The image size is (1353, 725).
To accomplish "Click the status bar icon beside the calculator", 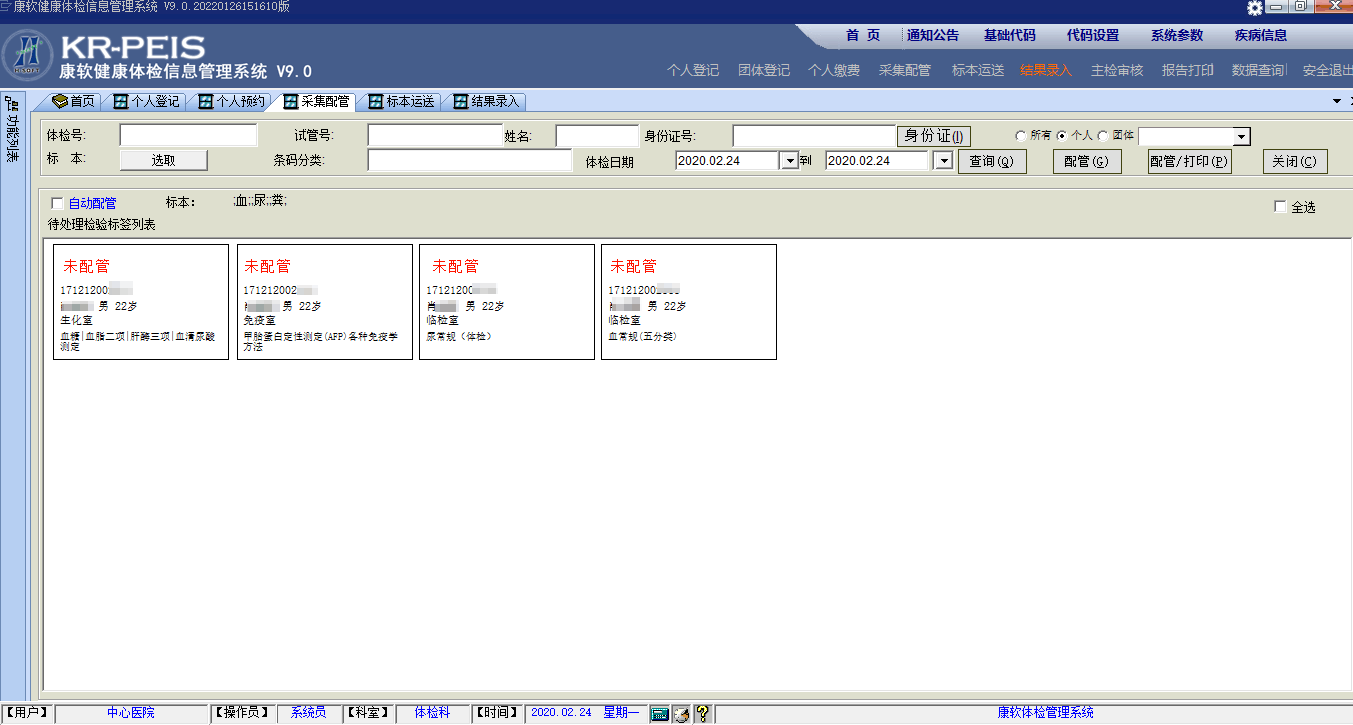I will click(681, 713).
